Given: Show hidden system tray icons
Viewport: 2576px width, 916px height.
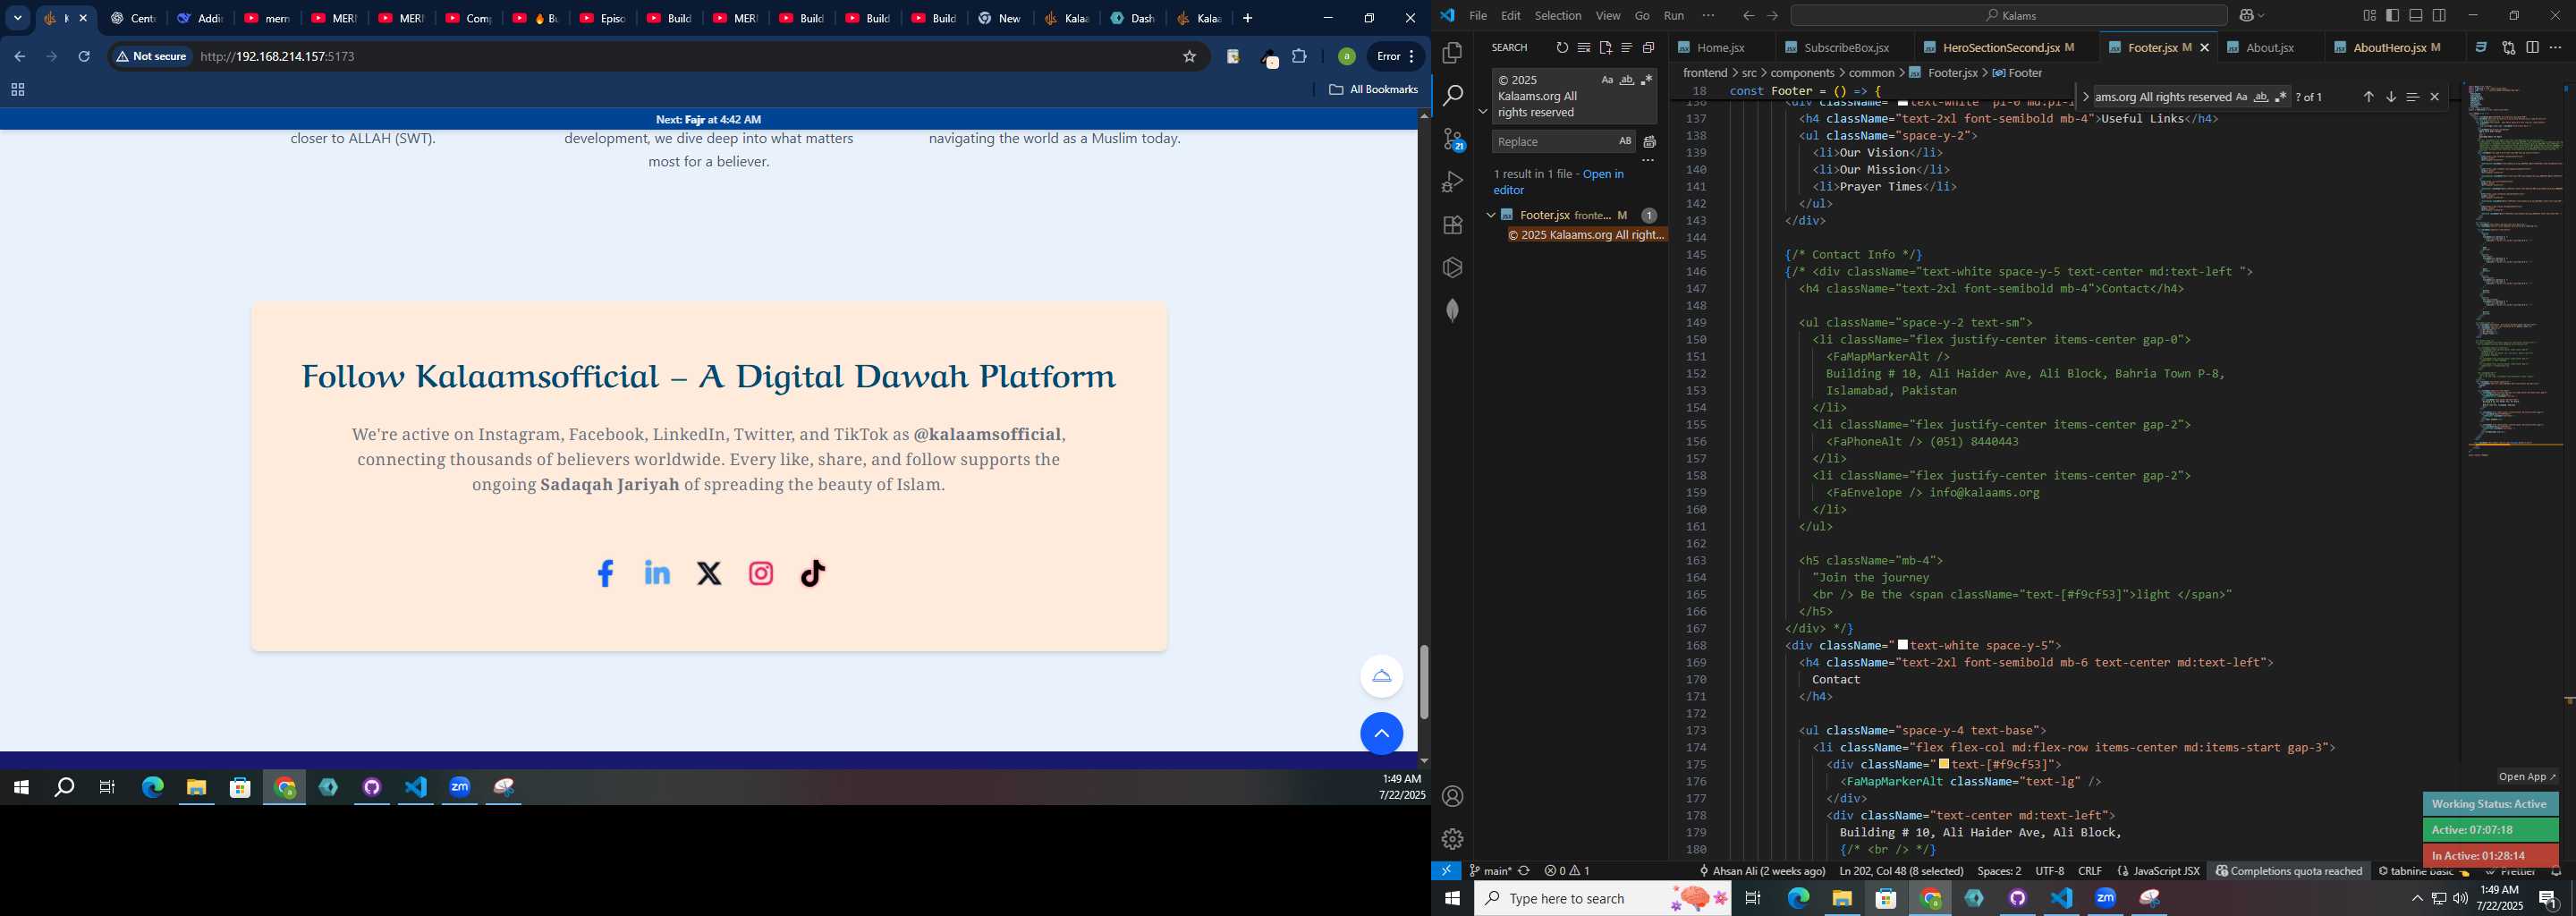Looking at the screenshot, I should click(2417, 898).
